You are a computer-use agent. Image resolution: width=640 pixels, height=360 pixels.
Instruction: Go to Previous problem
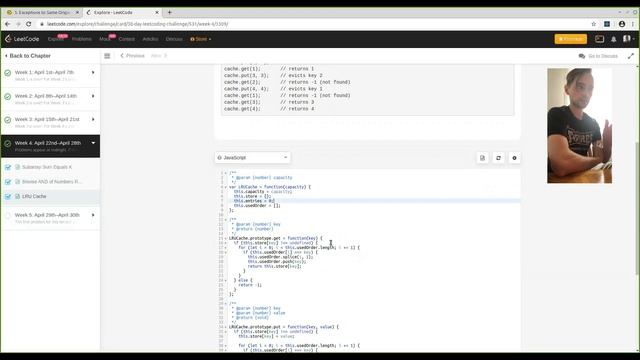pyautogui.click(x=132, y=56)
